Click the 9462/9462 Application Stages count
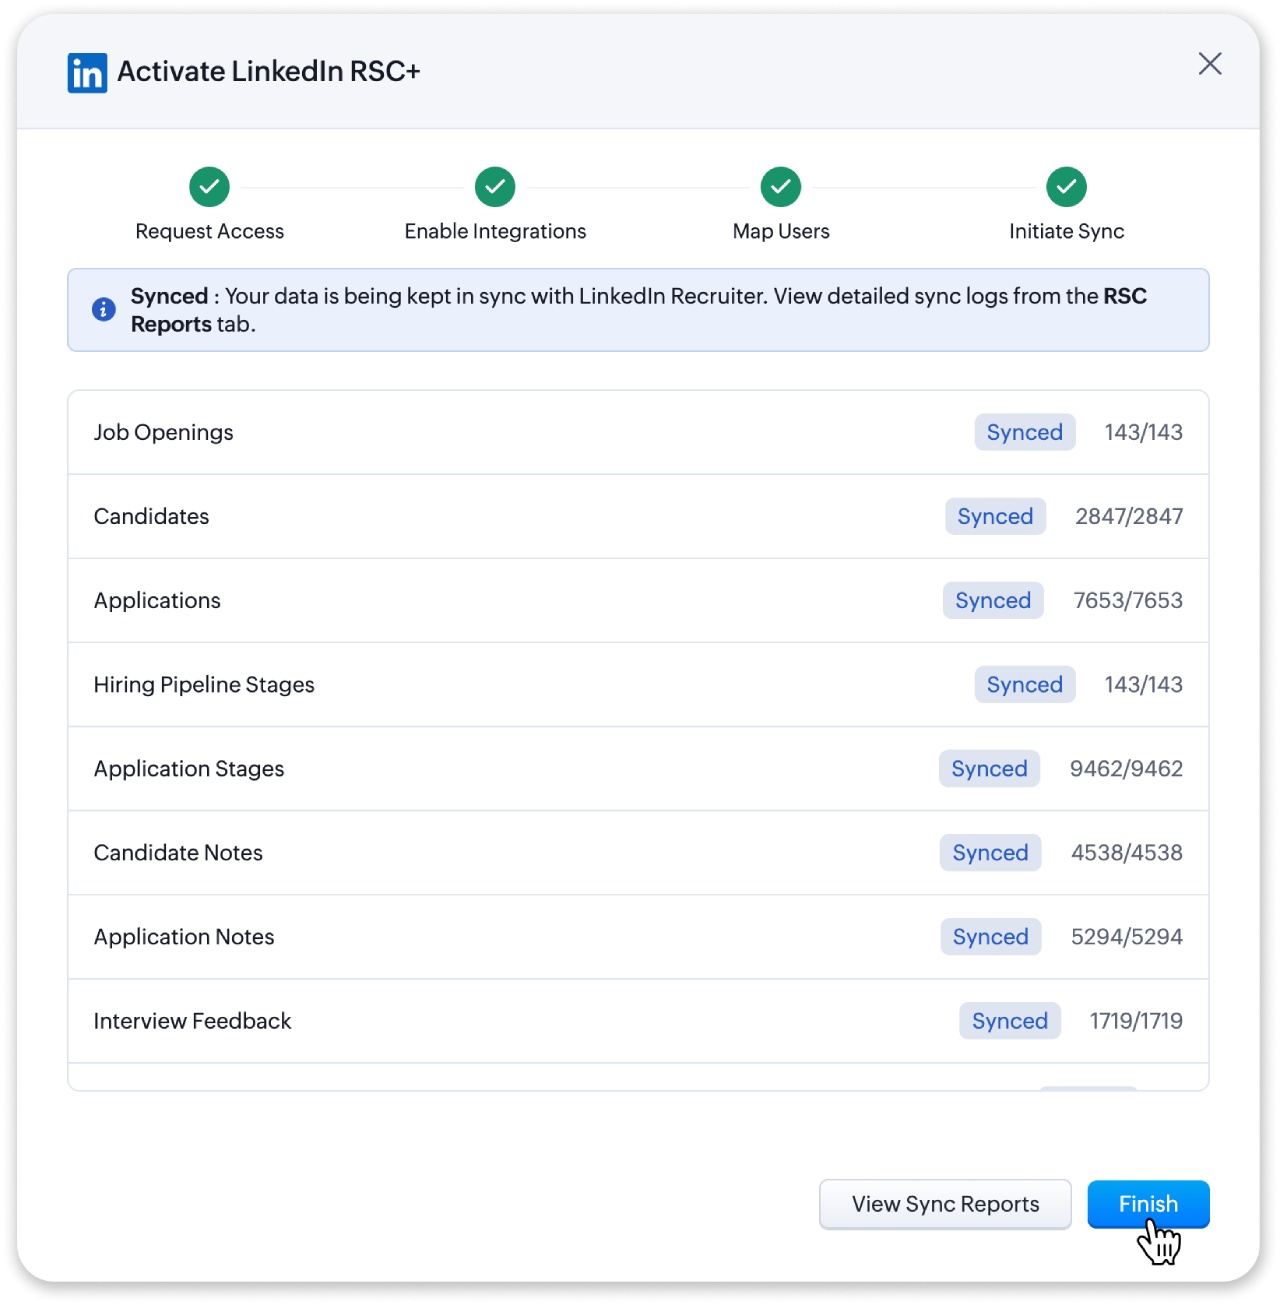The height and width of the screenshot is (1305, 1280). pos(1127,768)
